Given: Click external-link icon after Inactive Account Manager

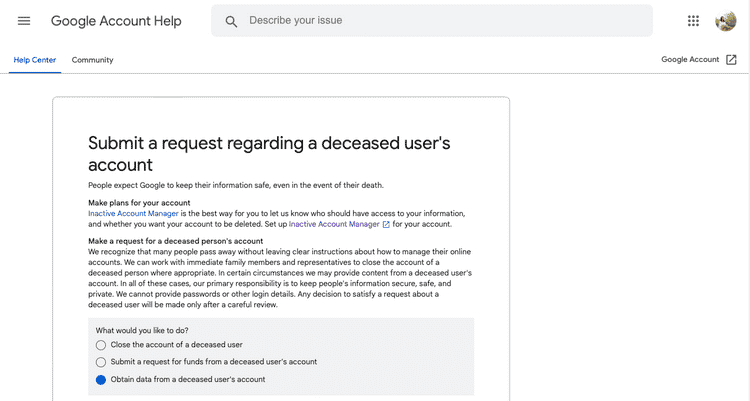Looking at the screenshot, I should 386,224.
